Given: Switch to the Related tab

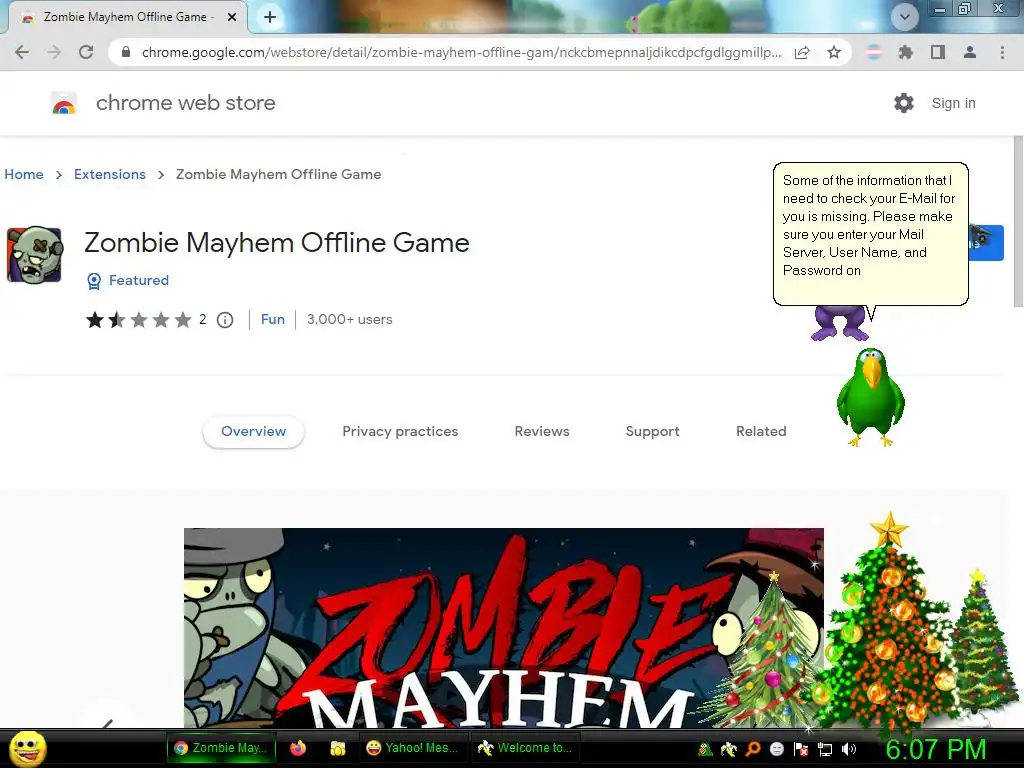Looking at the screenshot, I should click(x=761, y=432).
